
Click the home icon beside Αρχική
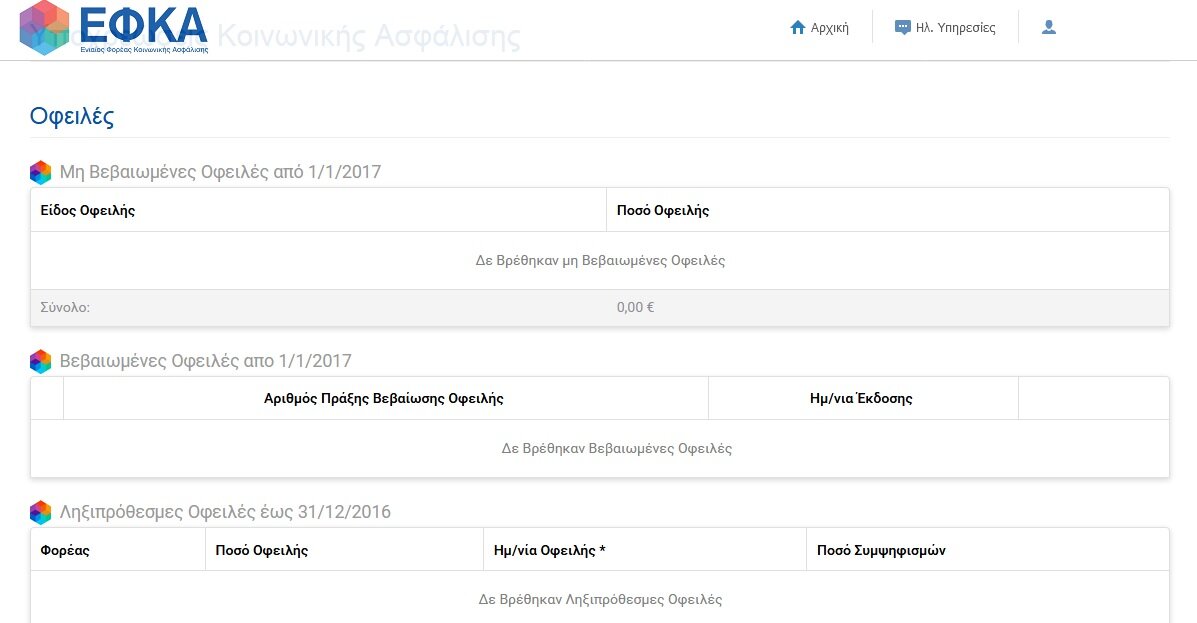click(x=797, y=28)
